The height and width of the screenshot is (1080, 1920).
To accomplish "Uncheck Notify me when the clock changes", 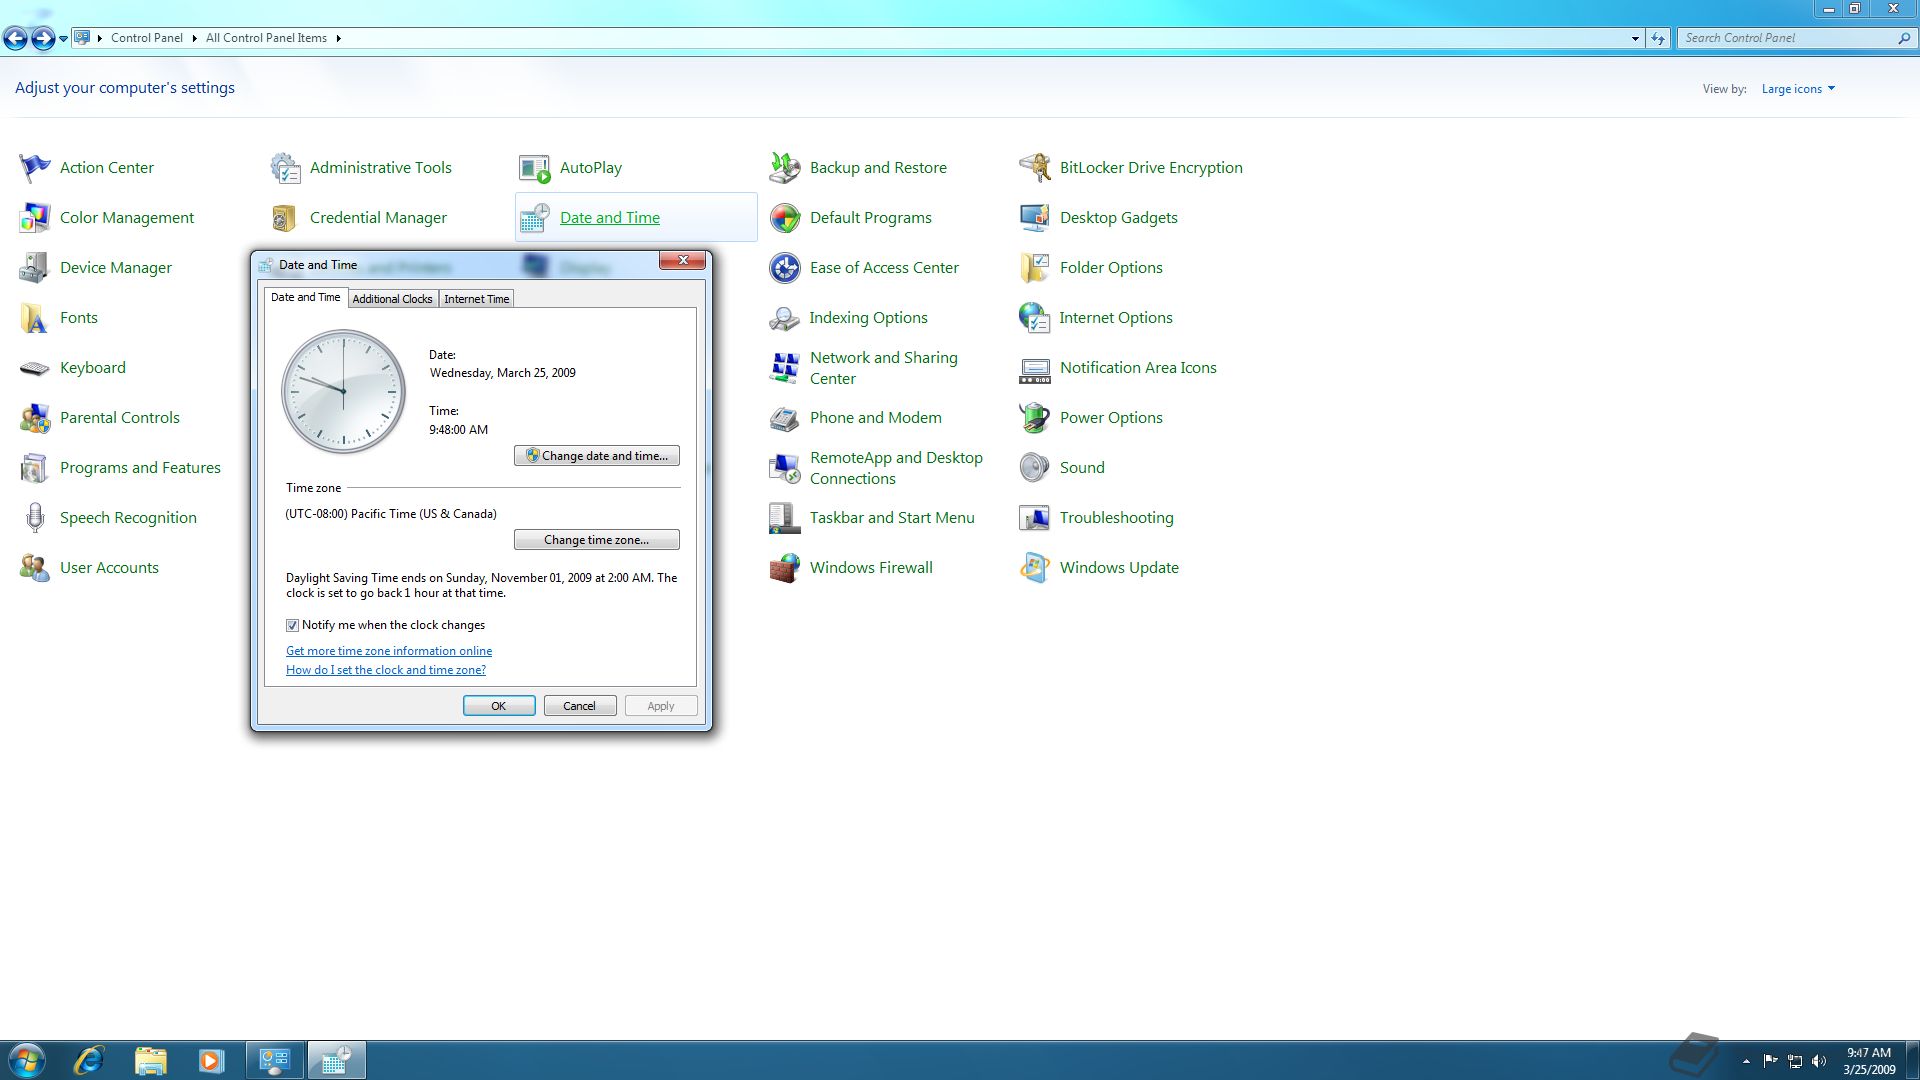I will click(292, 626).
